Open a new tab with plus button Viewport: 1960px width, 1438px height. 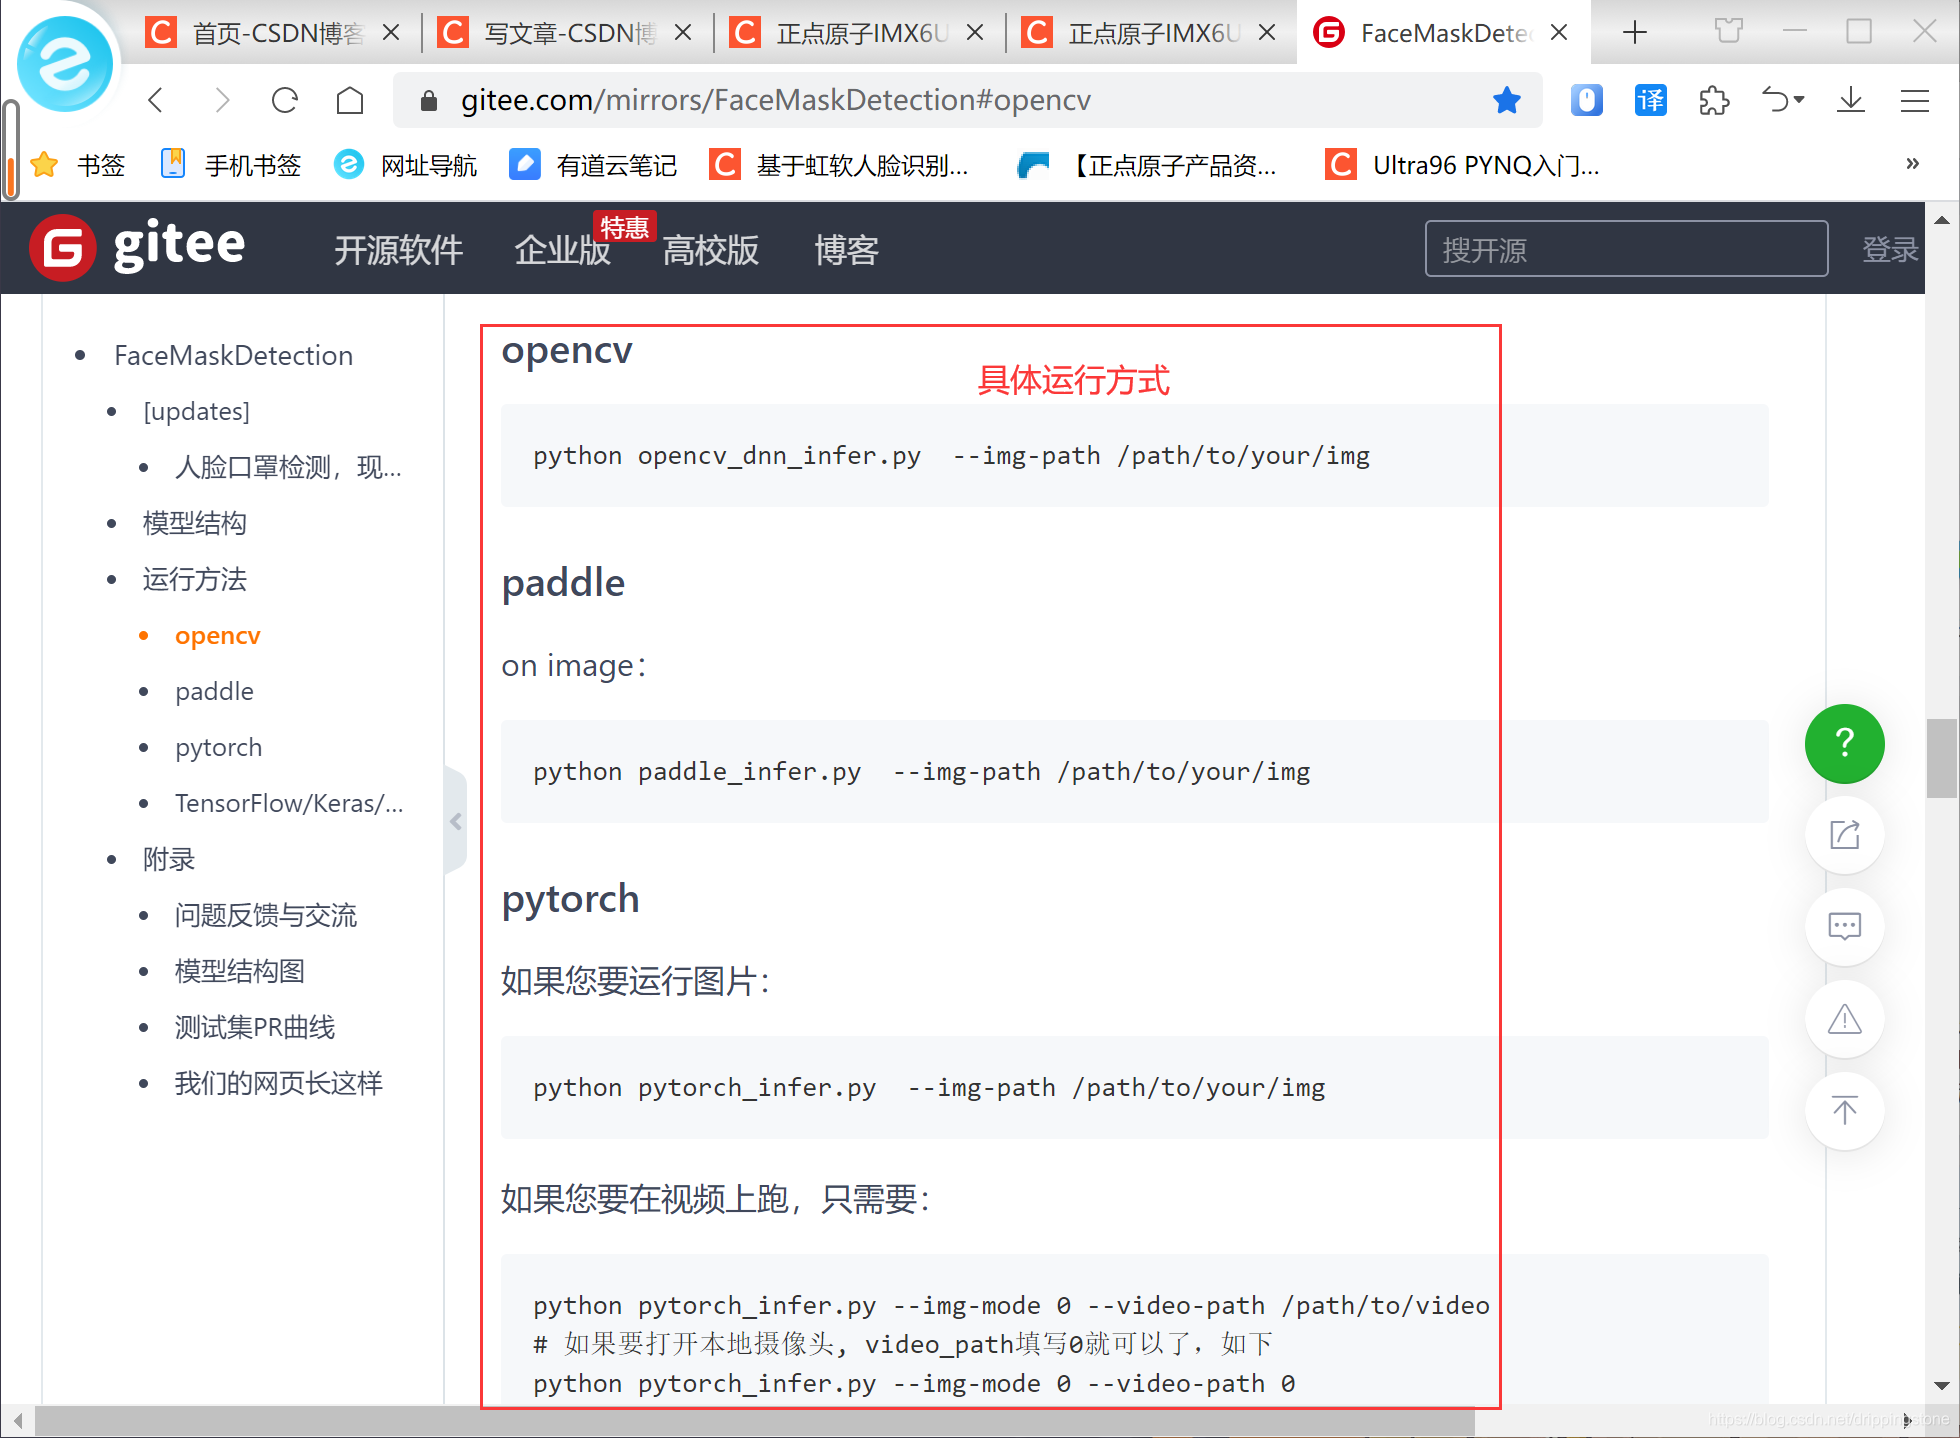coord(1635,32)
